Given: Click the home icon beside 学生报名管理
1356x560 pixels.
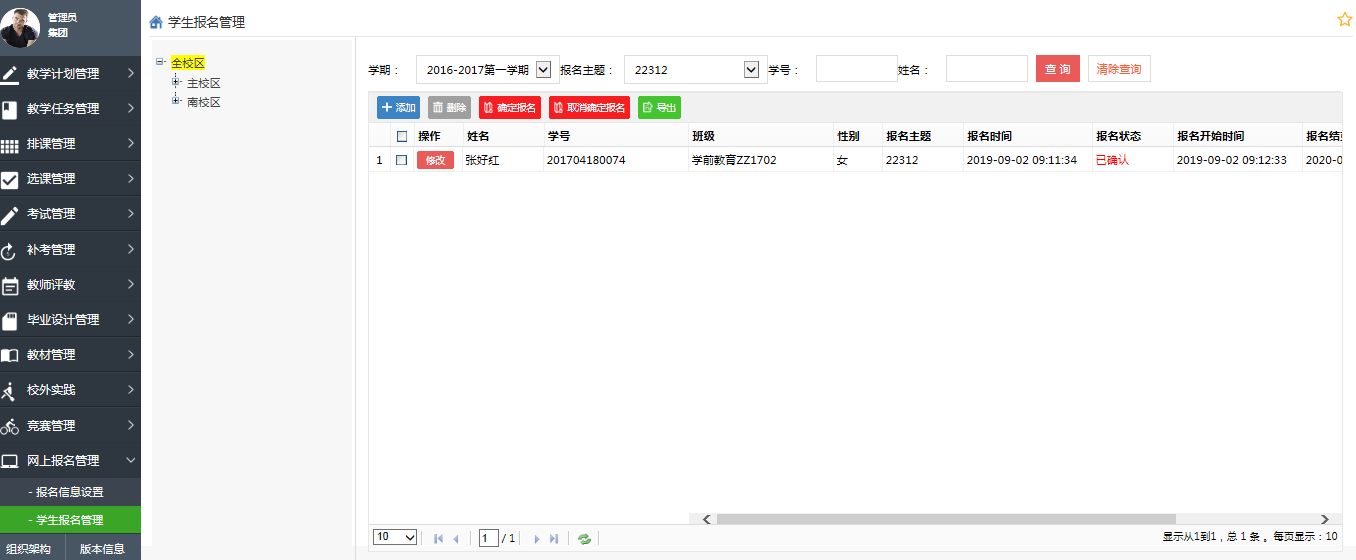Looking at the screenshot, I should click(156, 22).
